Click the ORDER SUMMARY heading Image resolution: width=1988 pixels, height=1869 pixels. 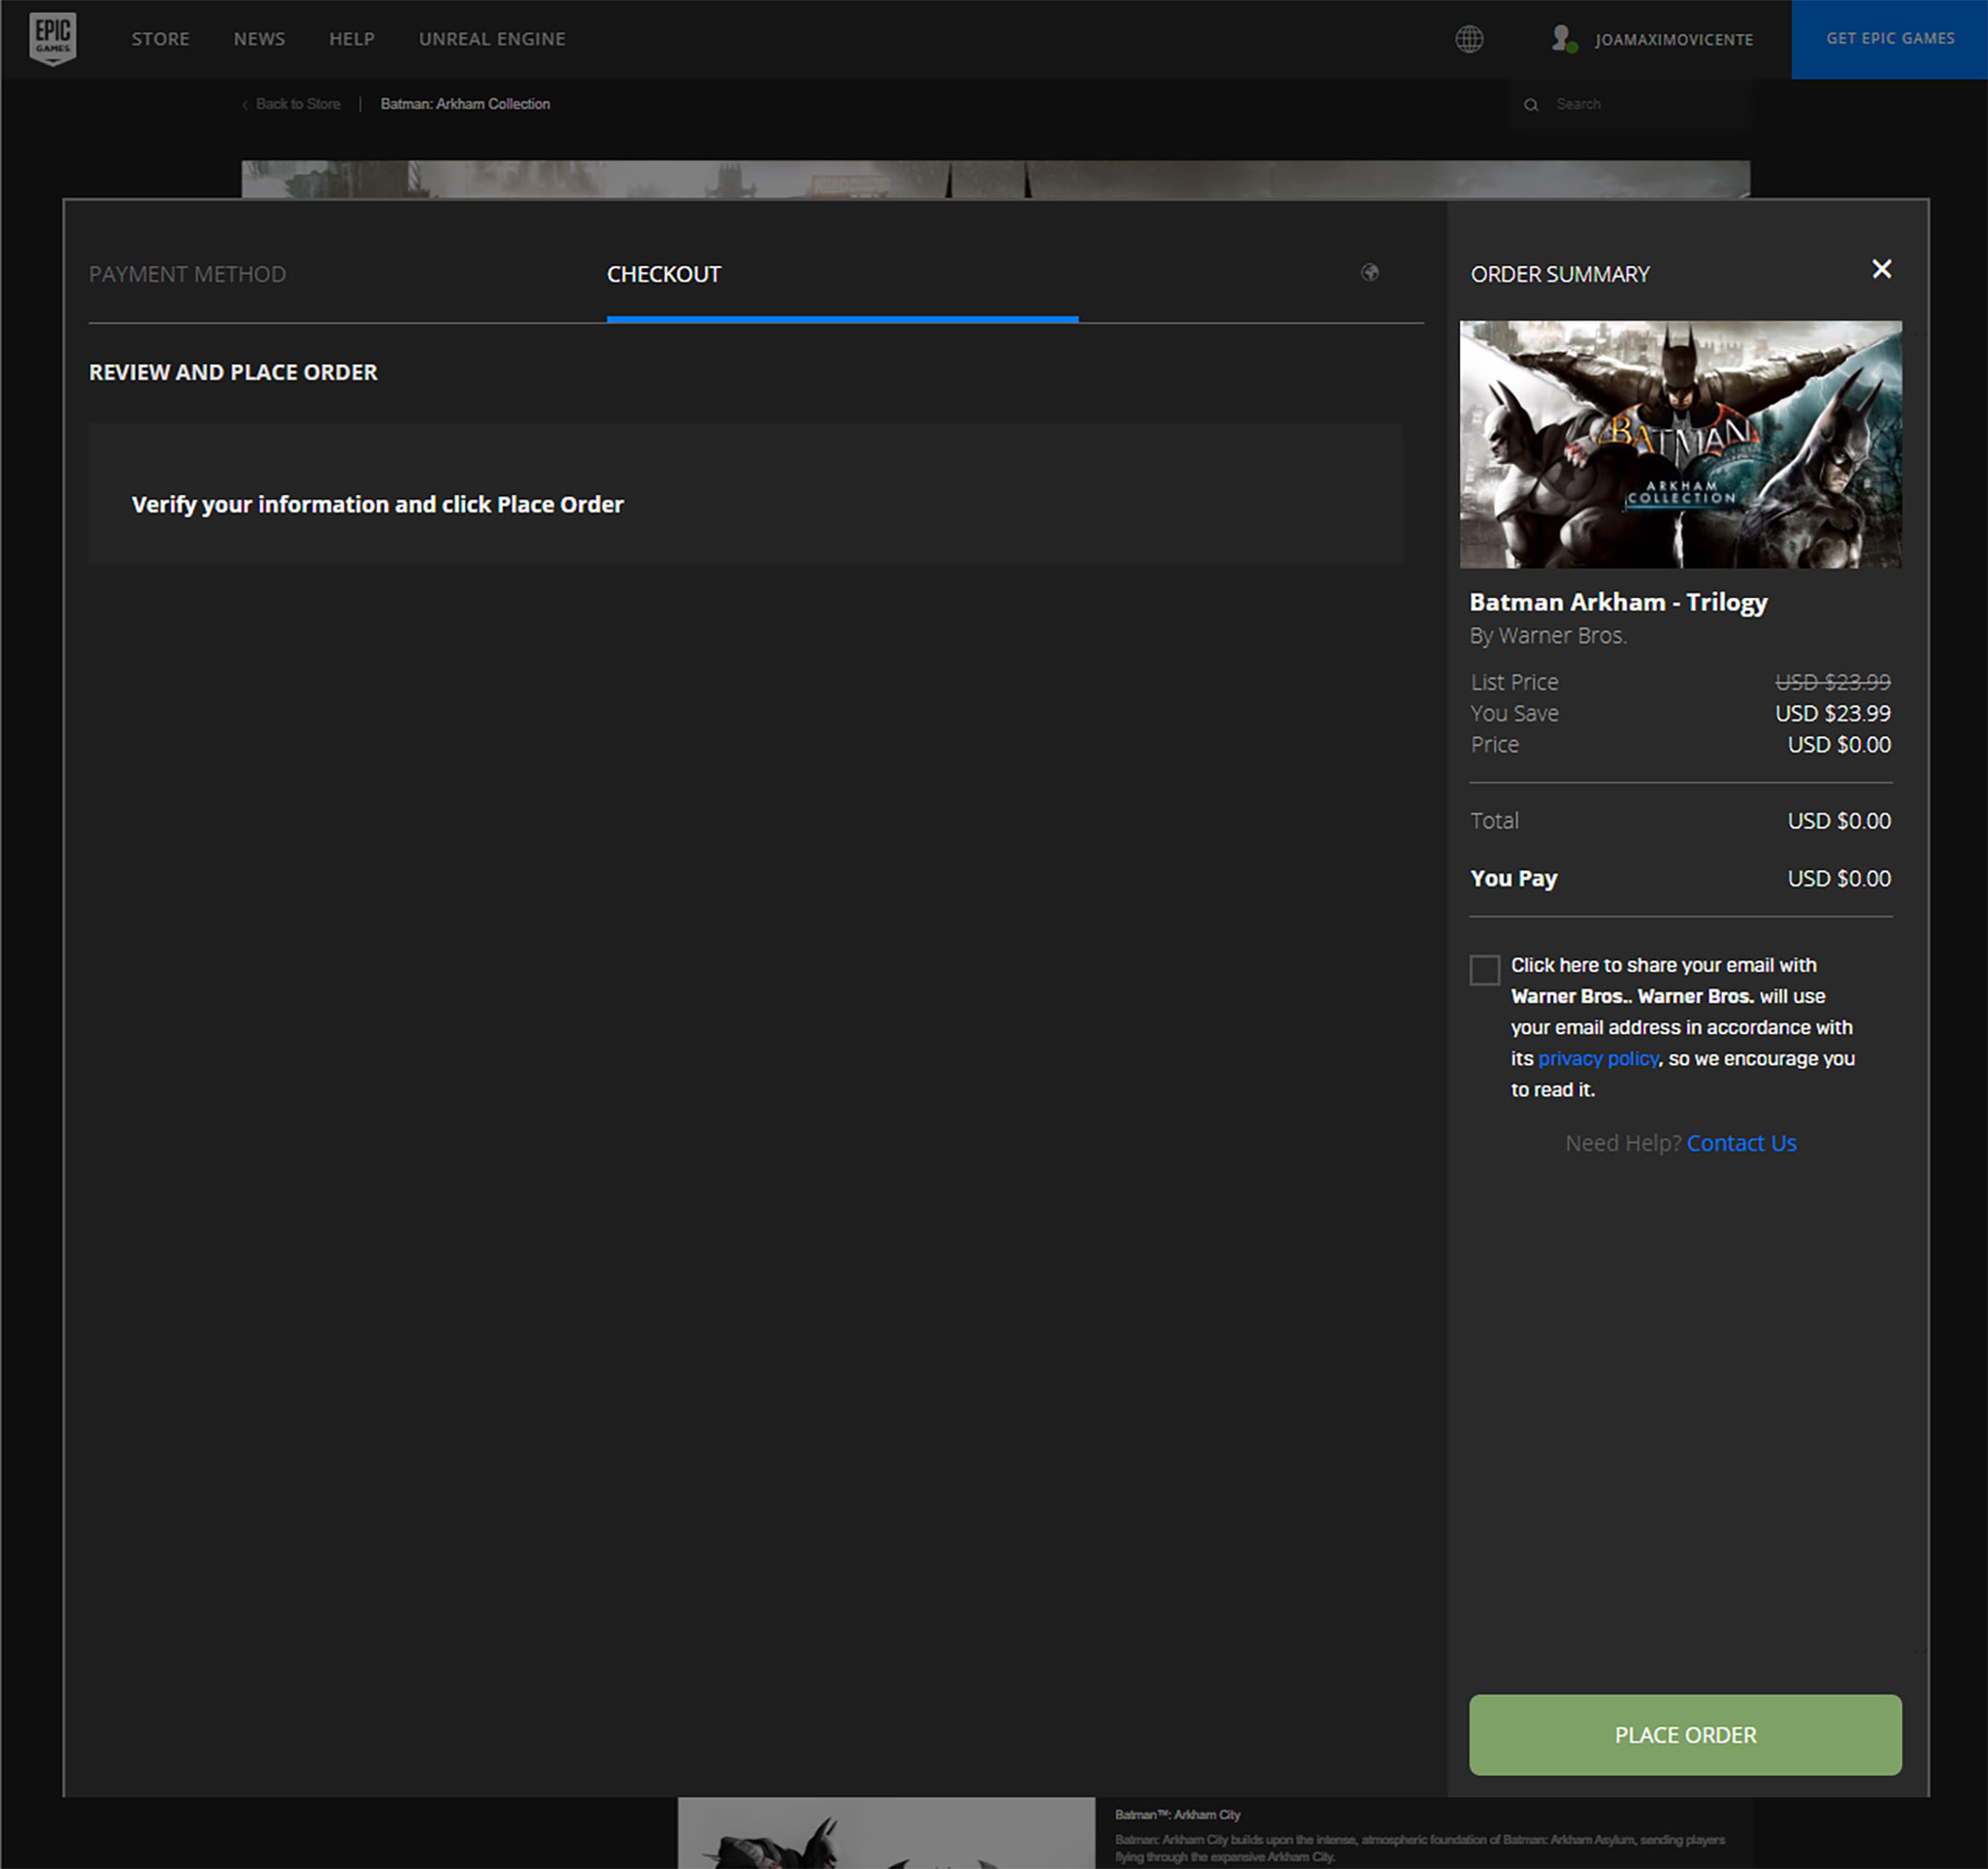[x=1559, y=274]
